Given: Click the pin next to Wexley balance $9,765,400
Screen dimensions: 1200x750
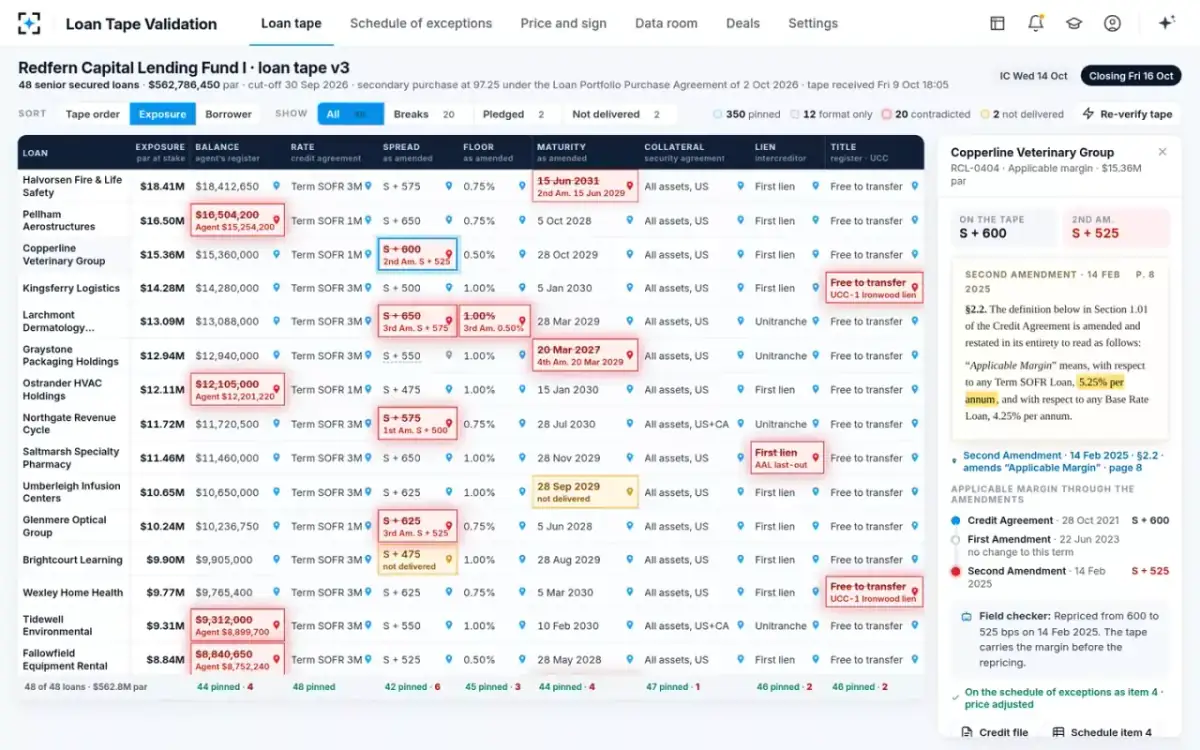Looking at the screenshot, I should 277,593.
